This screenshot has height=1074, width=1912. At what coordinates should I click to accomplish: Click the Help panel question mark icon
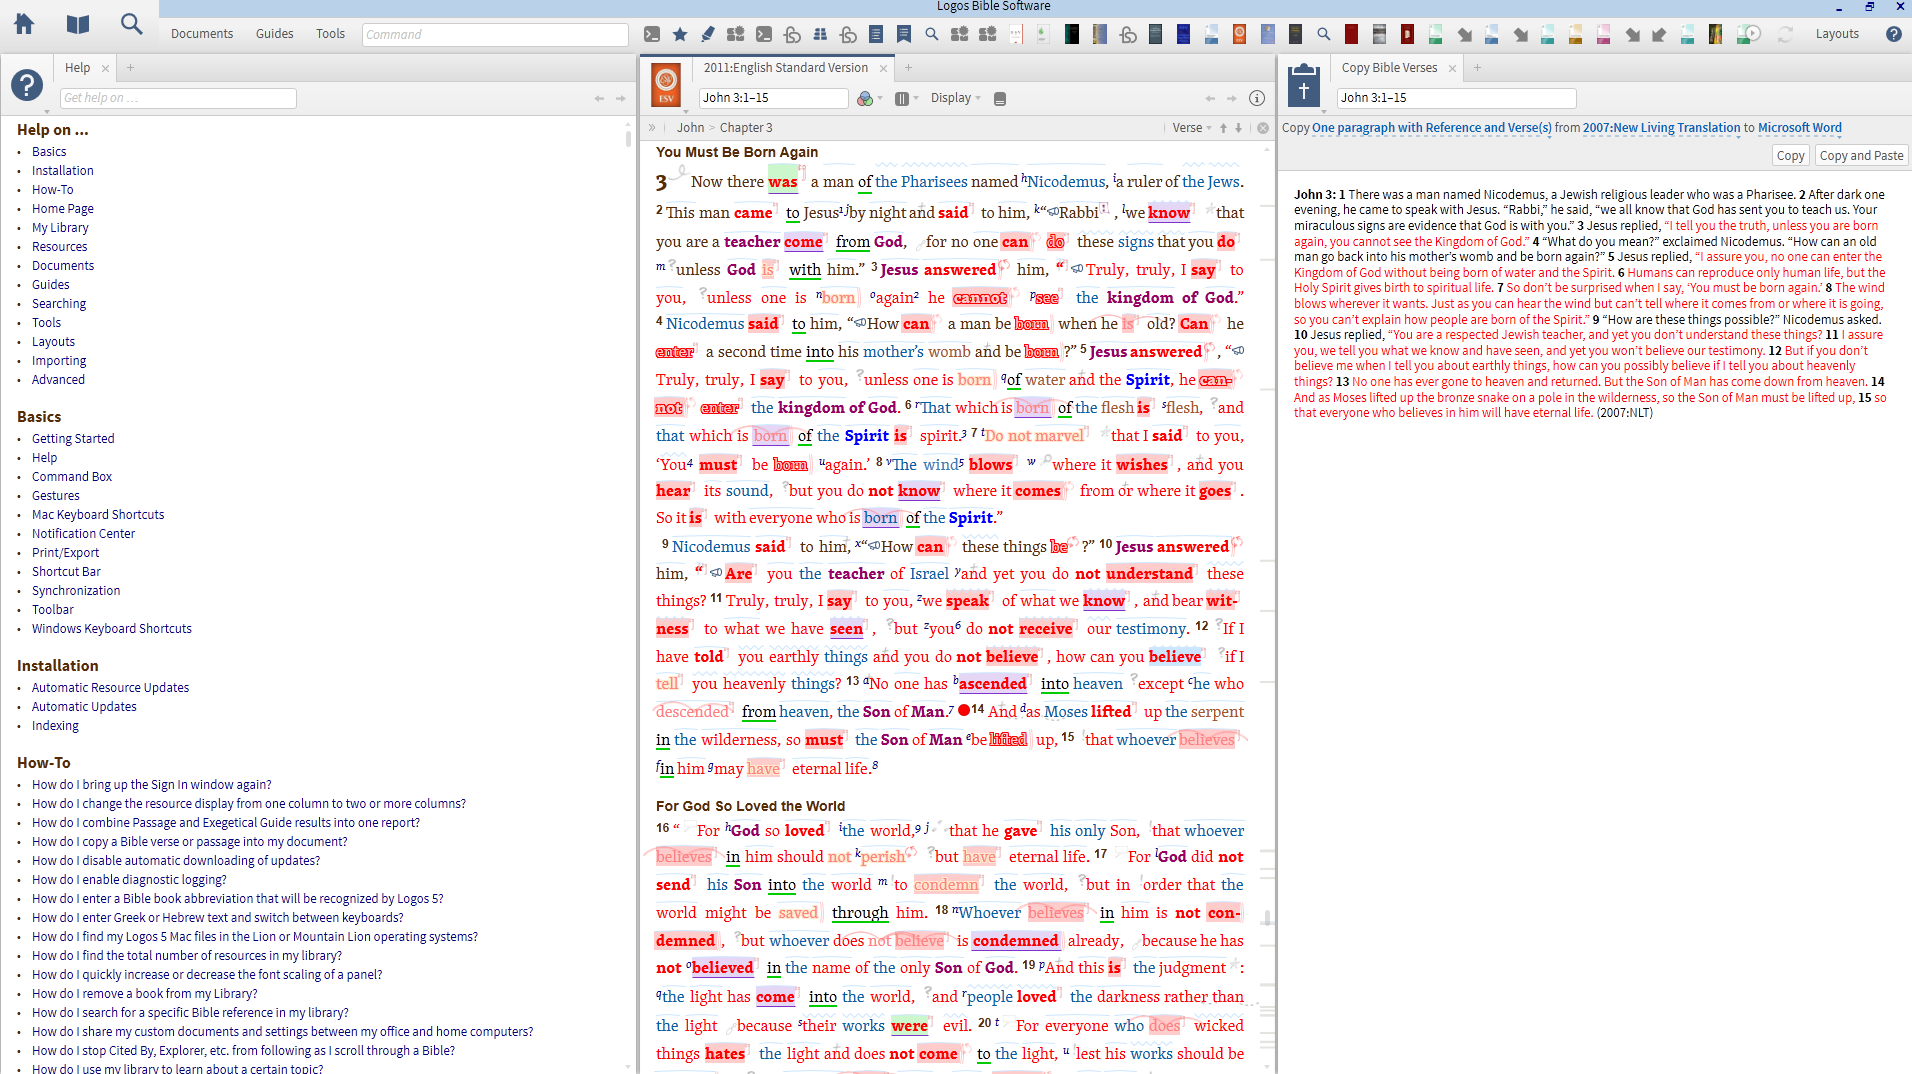[27, 85]
